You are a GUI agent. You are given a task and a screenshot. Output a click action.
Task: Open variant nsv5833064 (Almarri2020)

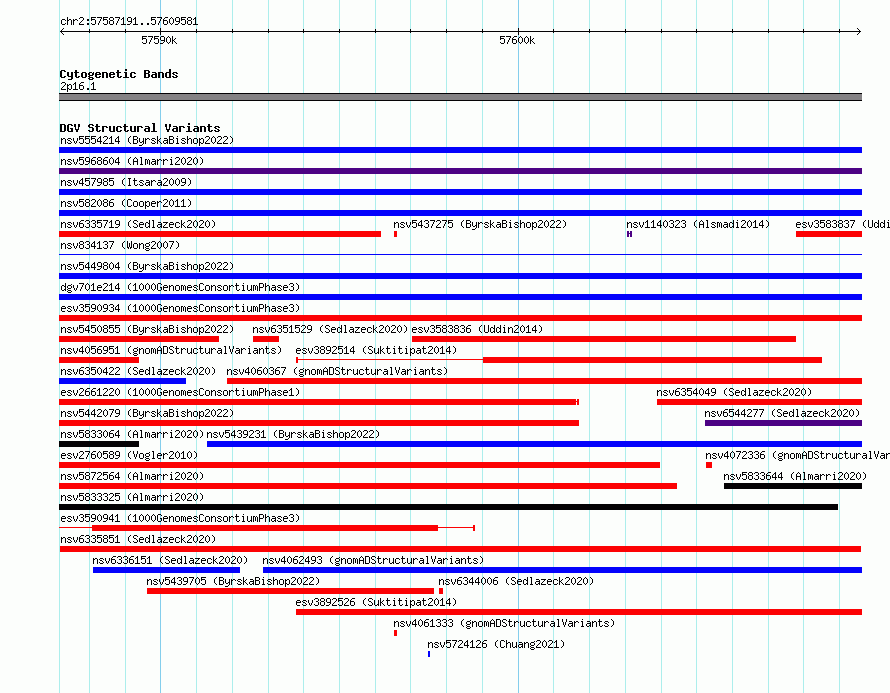[132, 434]
